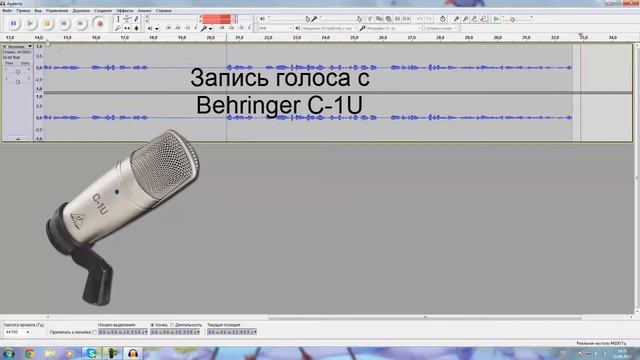The height and width of the screenshot is (360, 640).
Task: Click the Zoom Out magnifier icon
Action: point(465,19)
